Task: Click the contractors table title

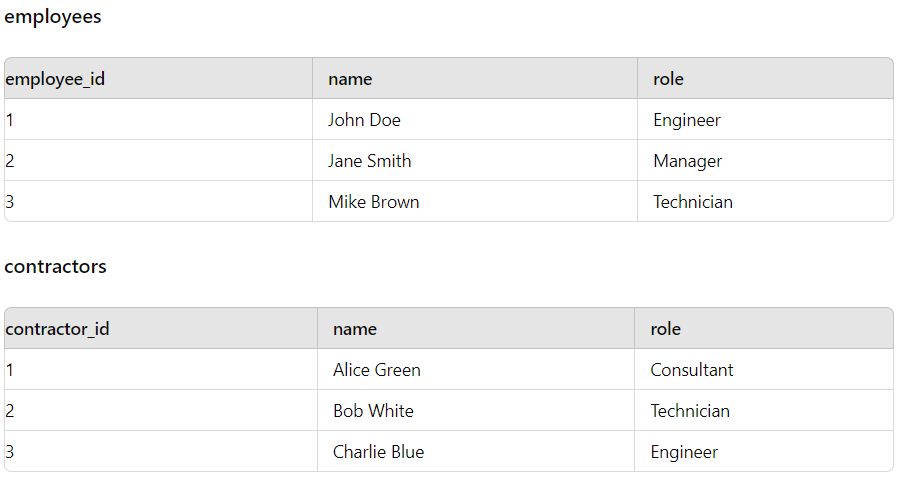Action: (56, 266)
